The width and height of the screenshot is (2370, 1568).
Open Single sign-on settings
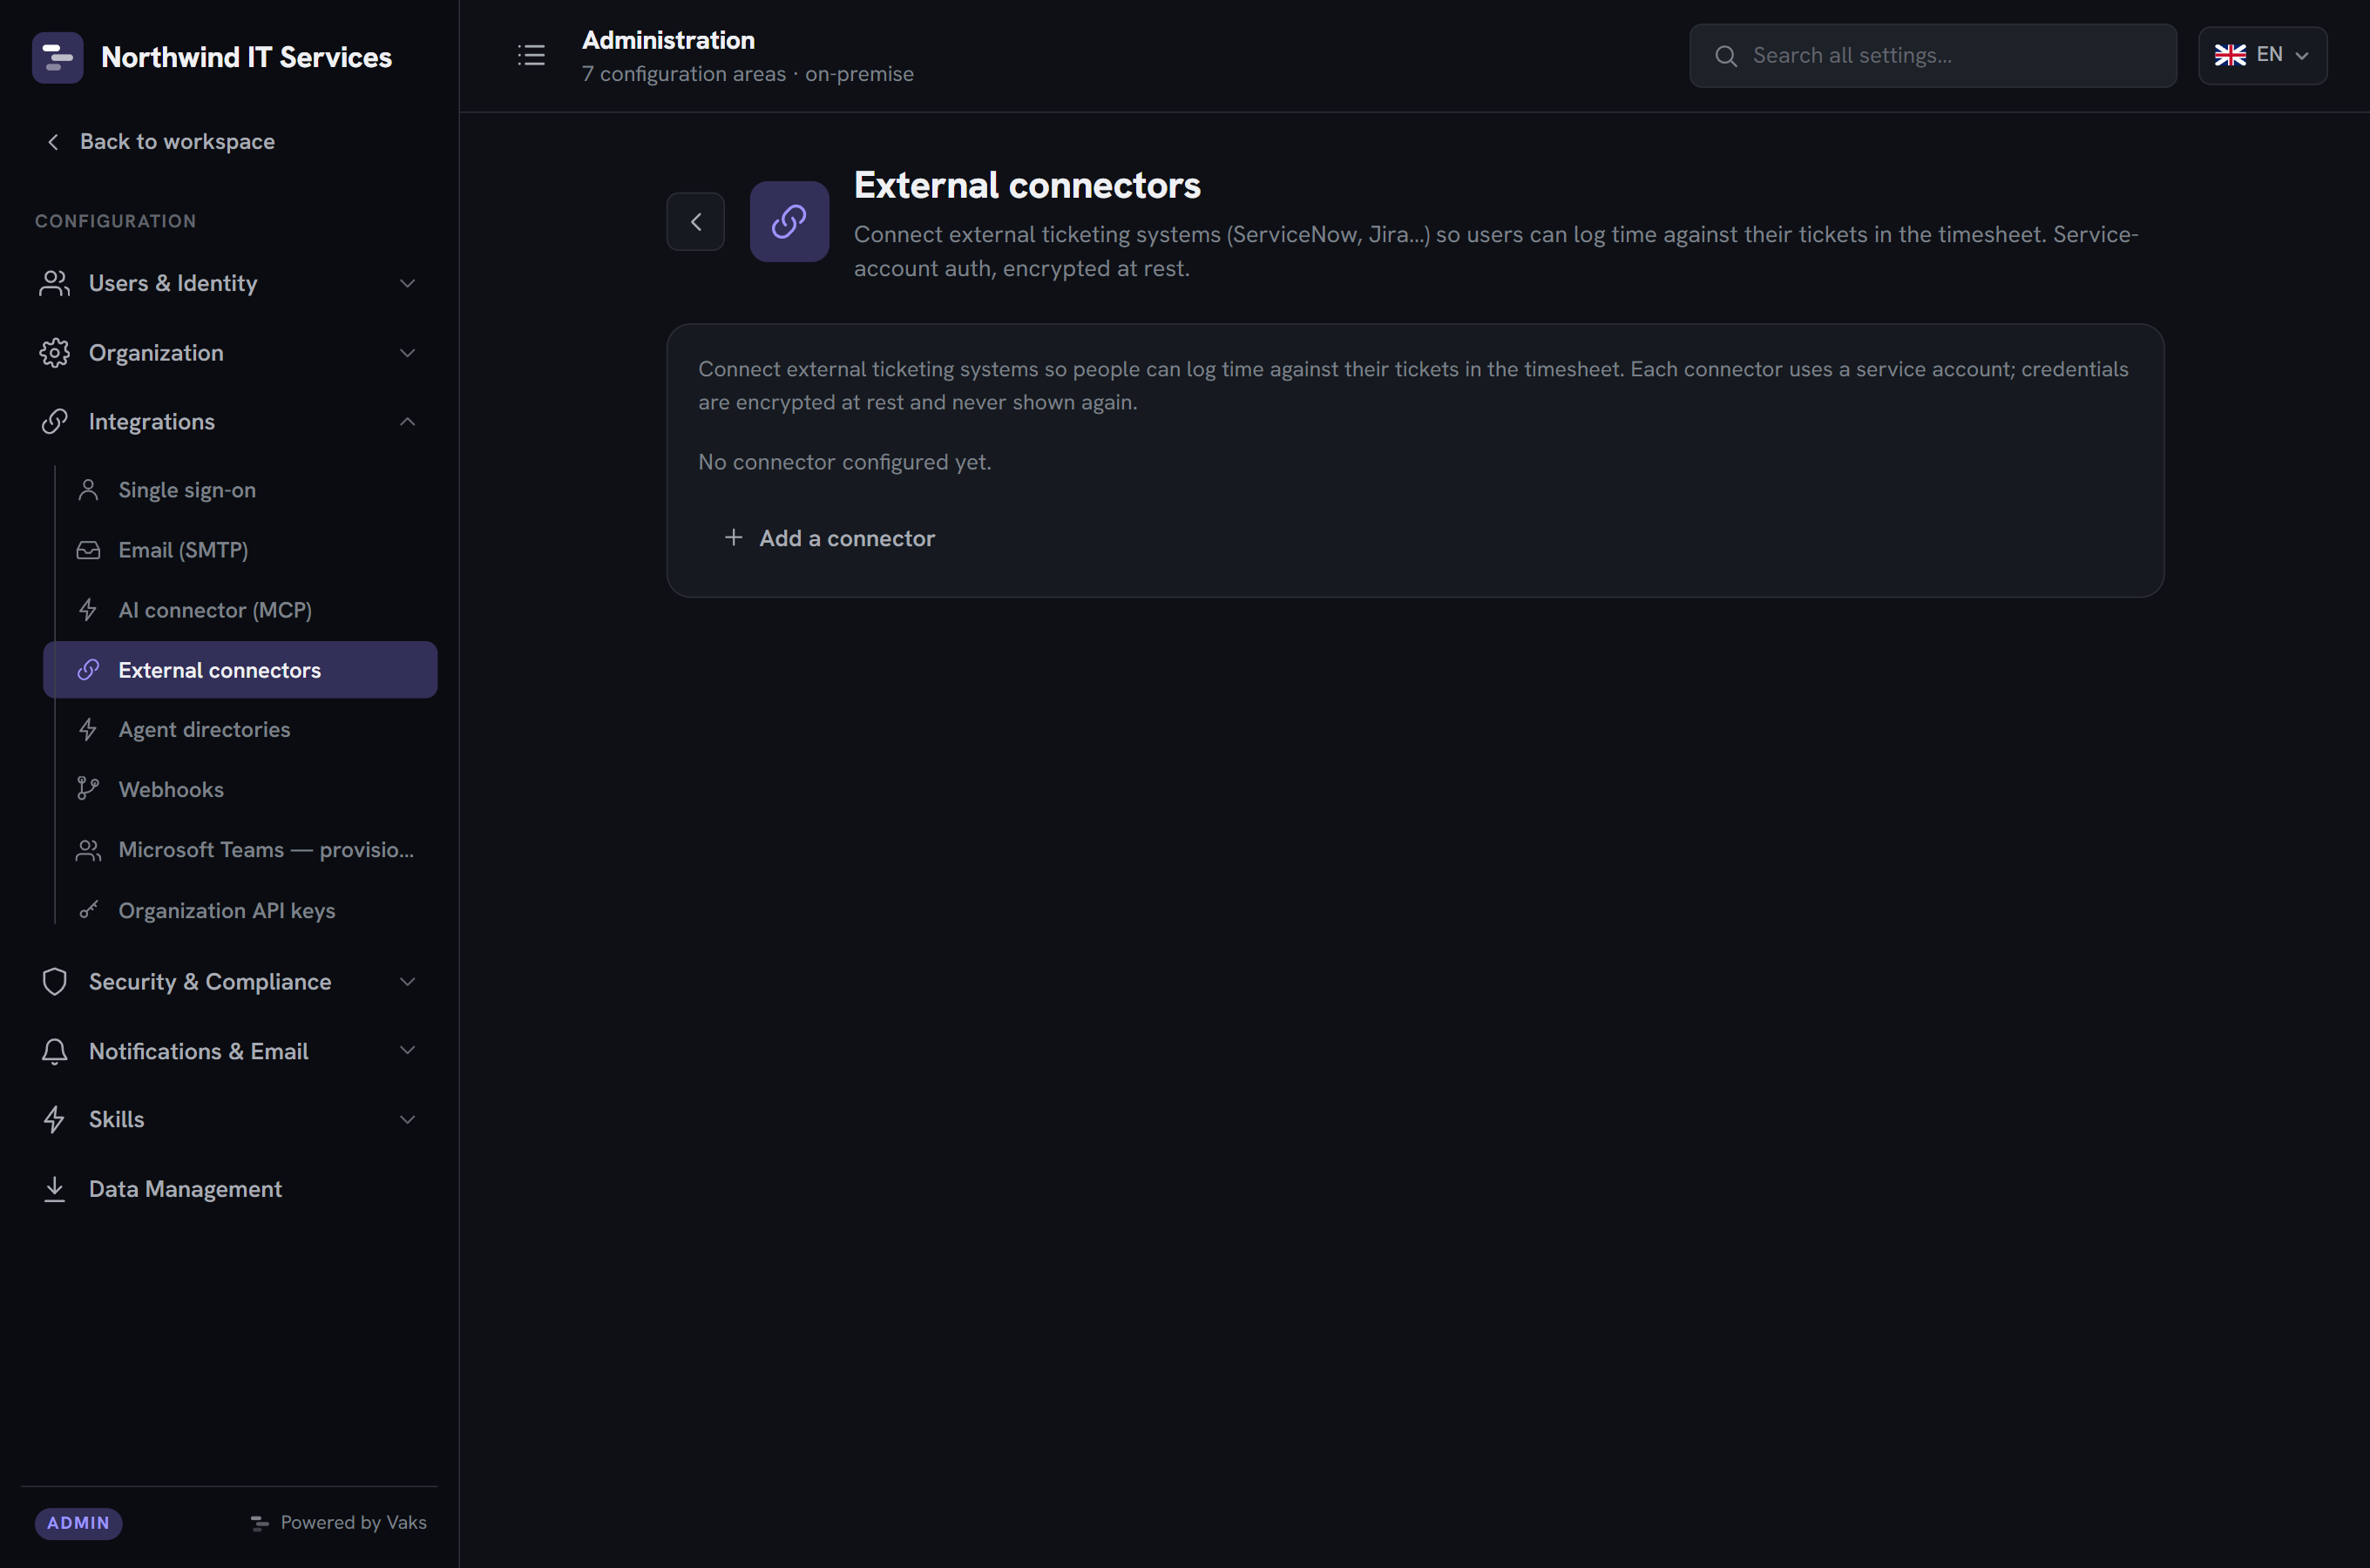240,490
